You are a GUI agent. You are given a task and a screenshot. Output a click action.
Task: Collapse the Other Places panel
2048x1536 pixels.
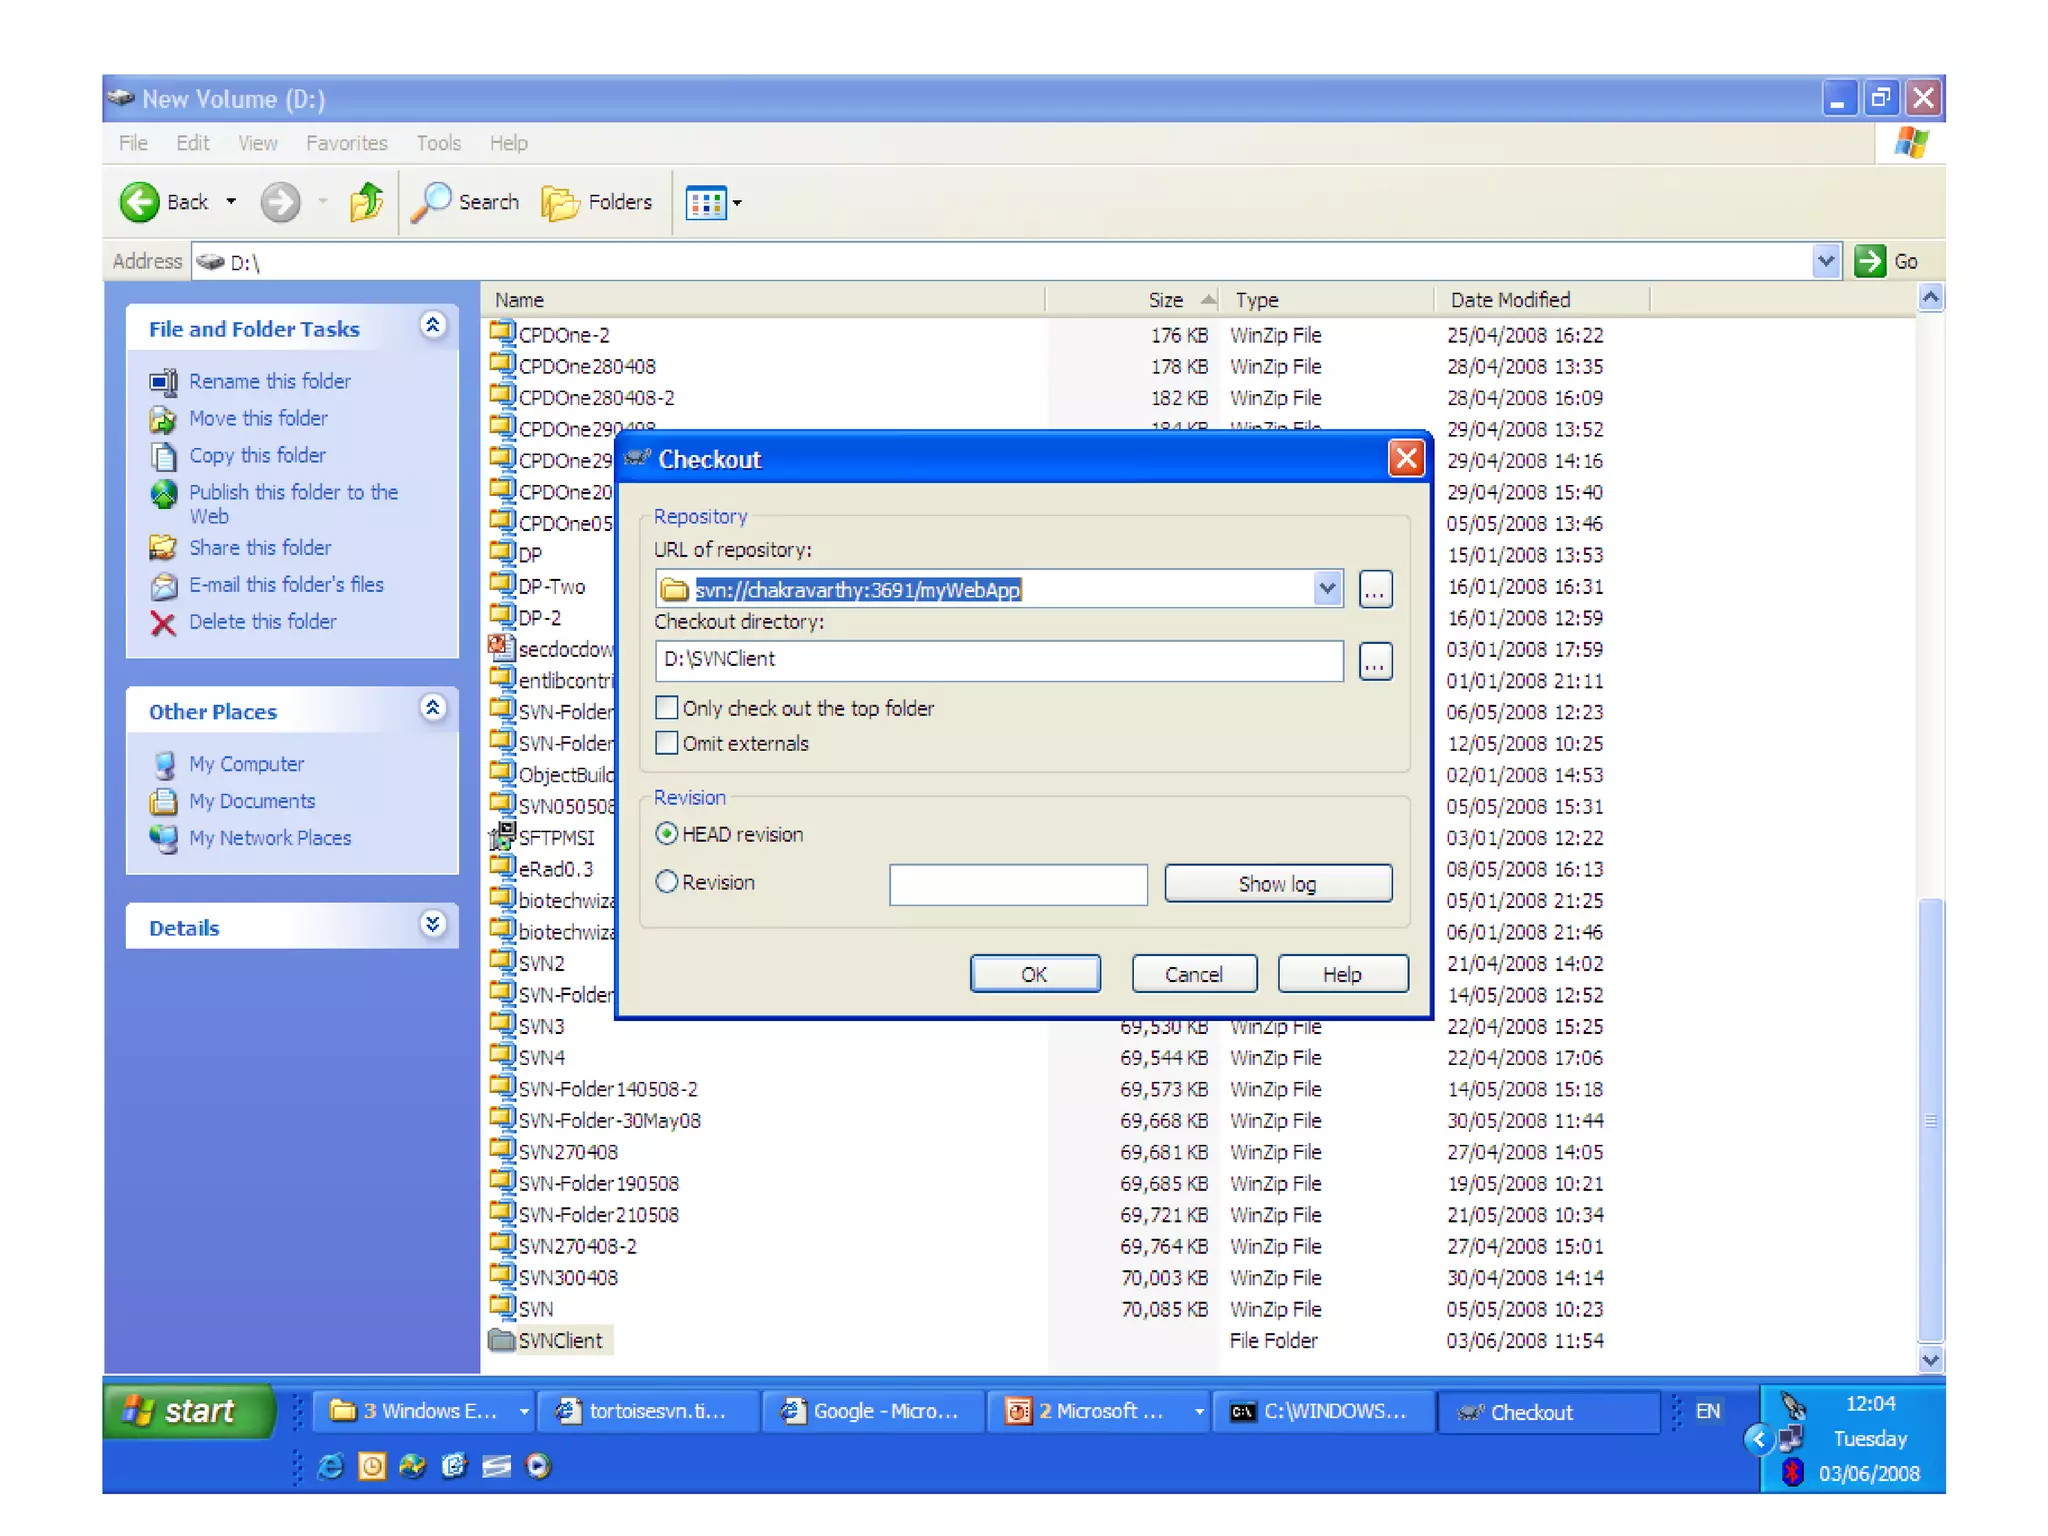(432, 709)
